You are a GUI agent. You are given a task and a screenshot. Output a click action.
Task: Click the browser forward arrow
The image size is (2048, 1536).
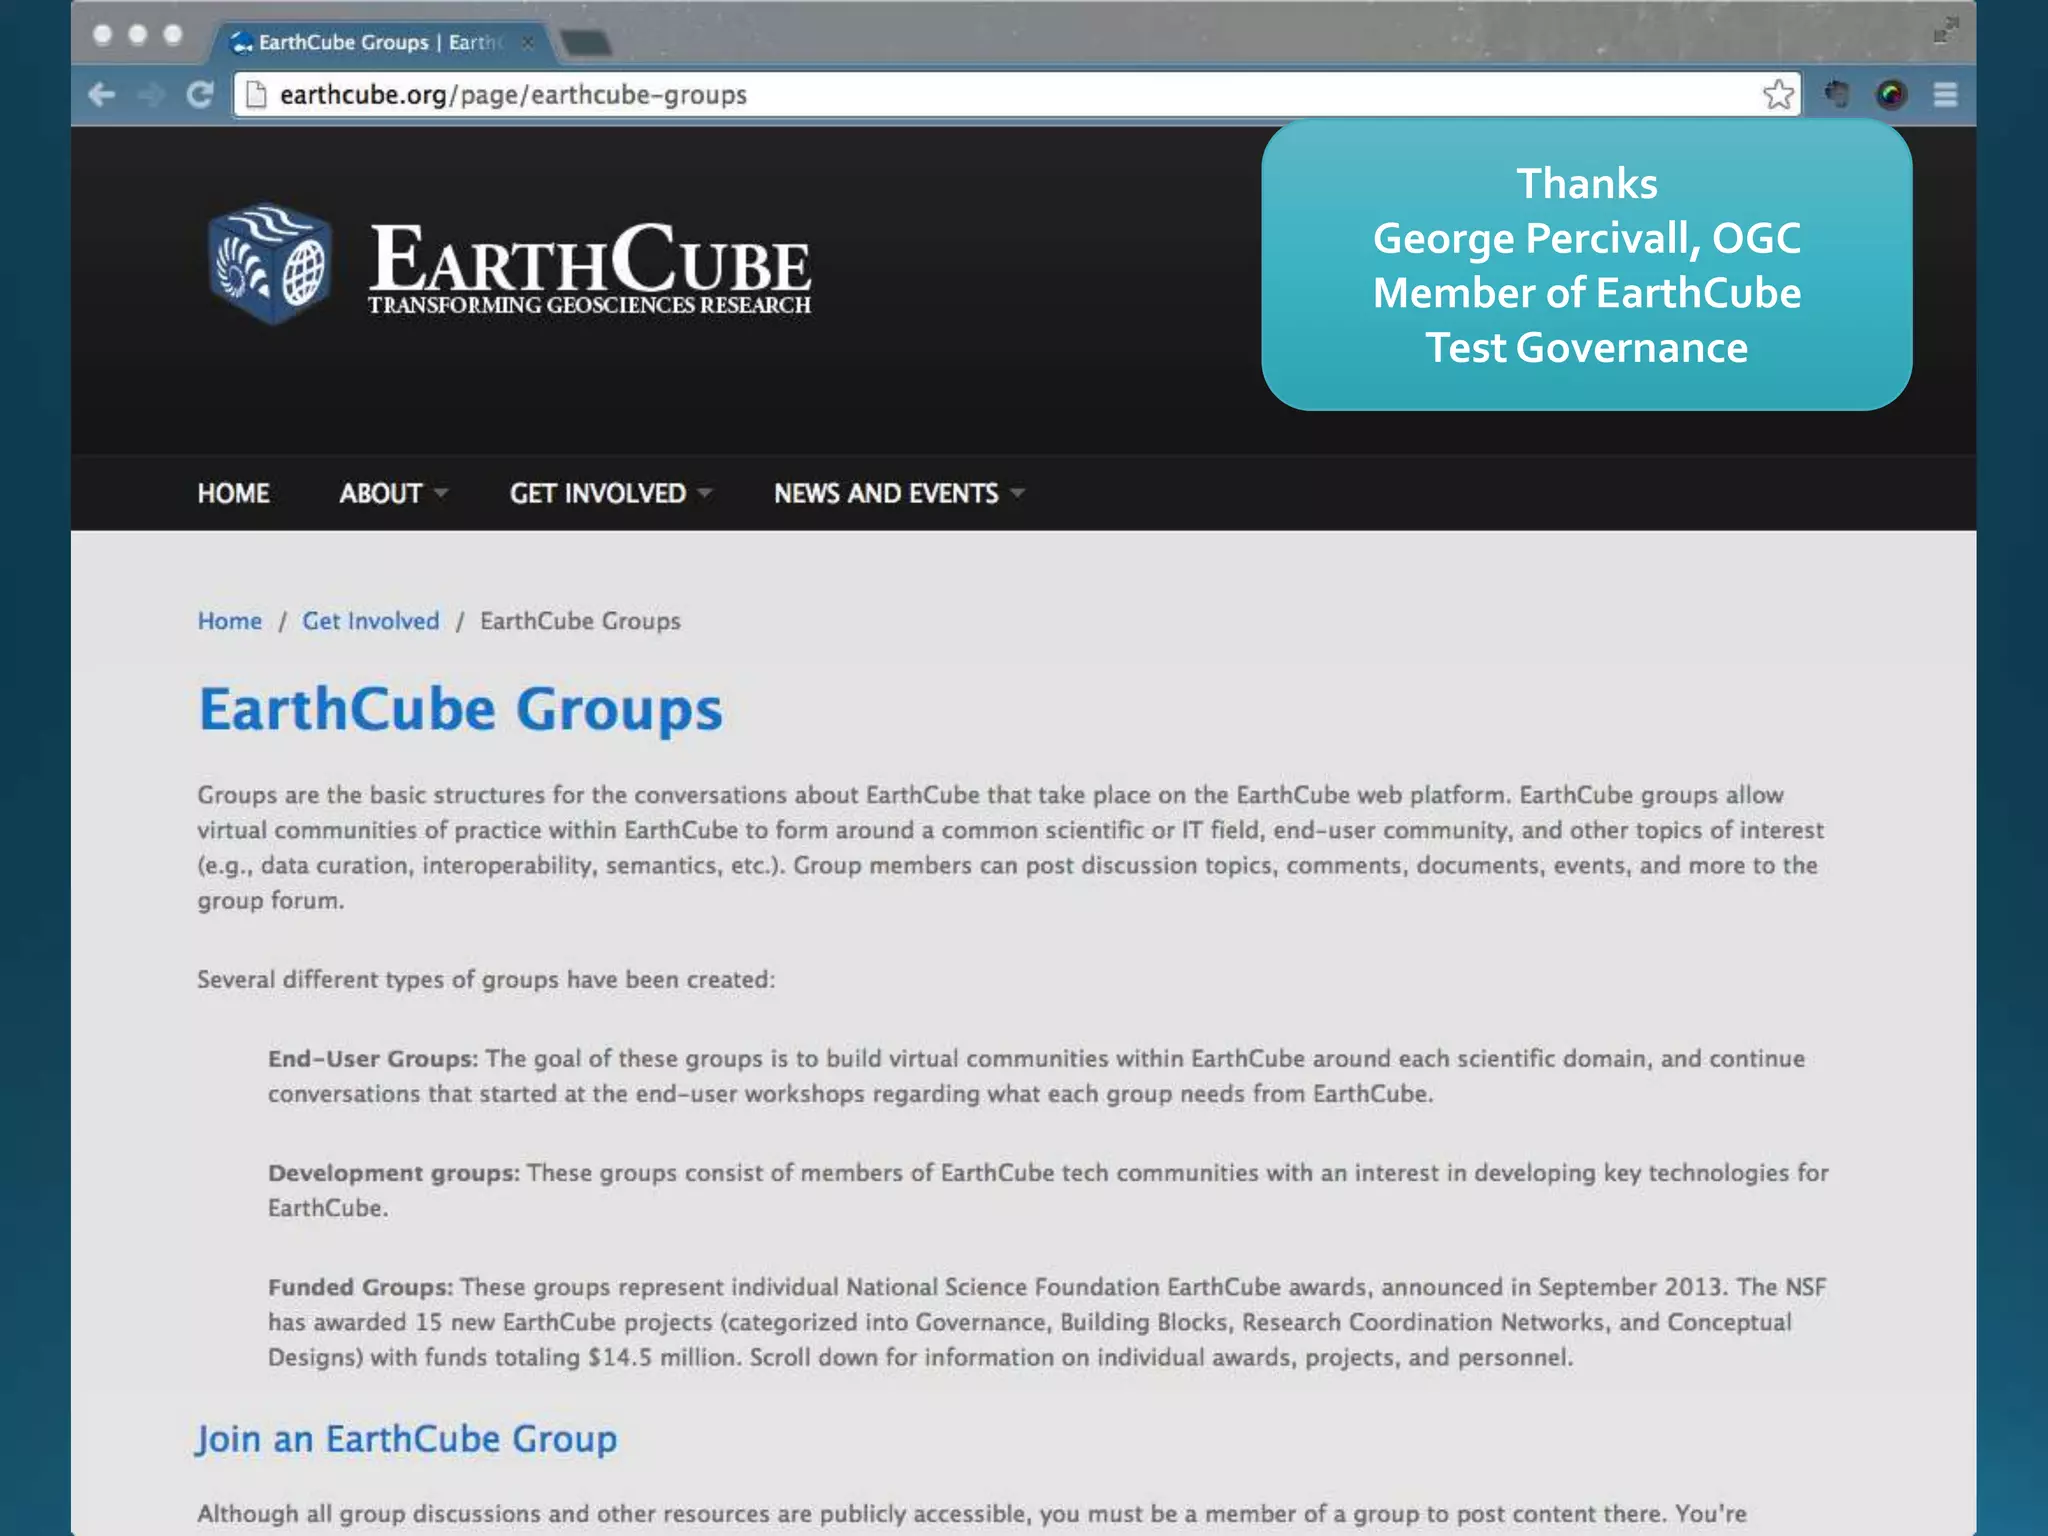(x=151, y=95)
